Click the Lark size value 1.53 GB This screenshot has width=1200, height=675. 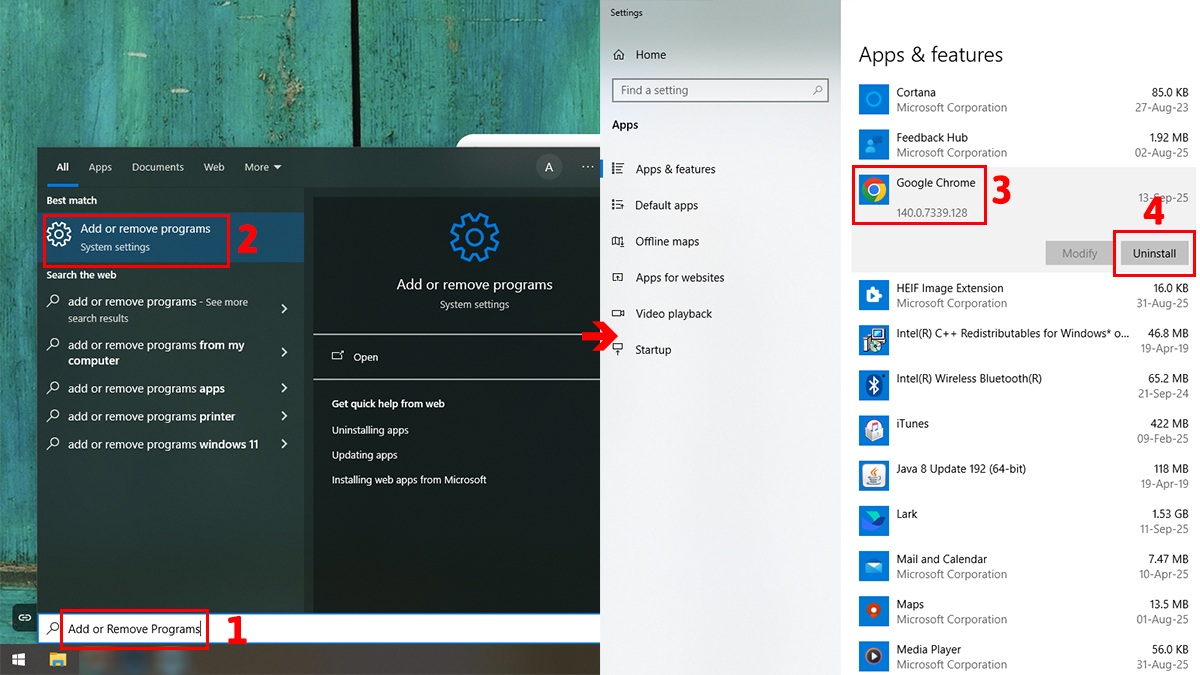click(x=1170, y=514)
